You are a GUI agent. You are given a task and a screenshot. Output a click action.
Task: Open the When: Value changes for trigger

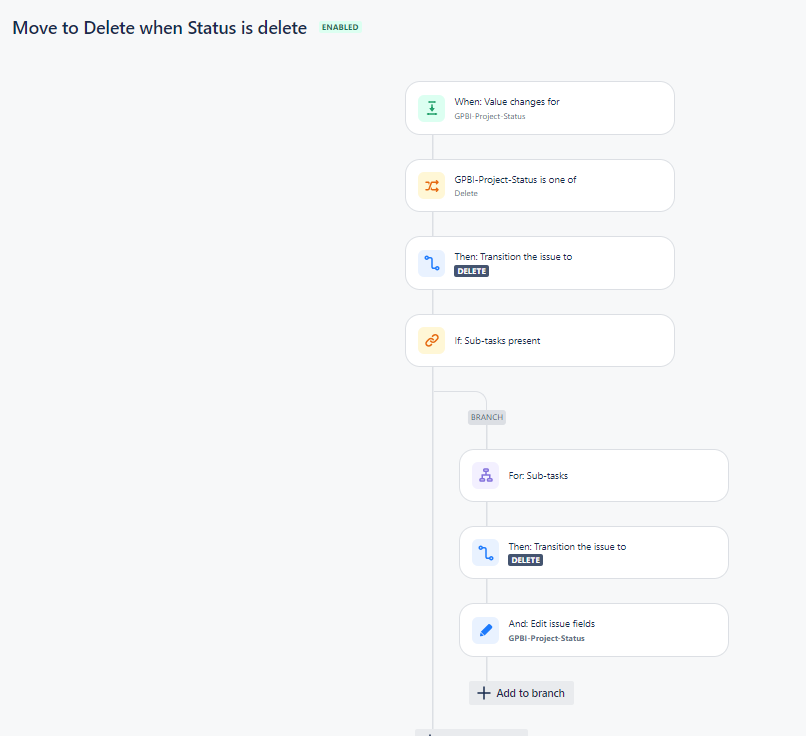click(540, 108)
